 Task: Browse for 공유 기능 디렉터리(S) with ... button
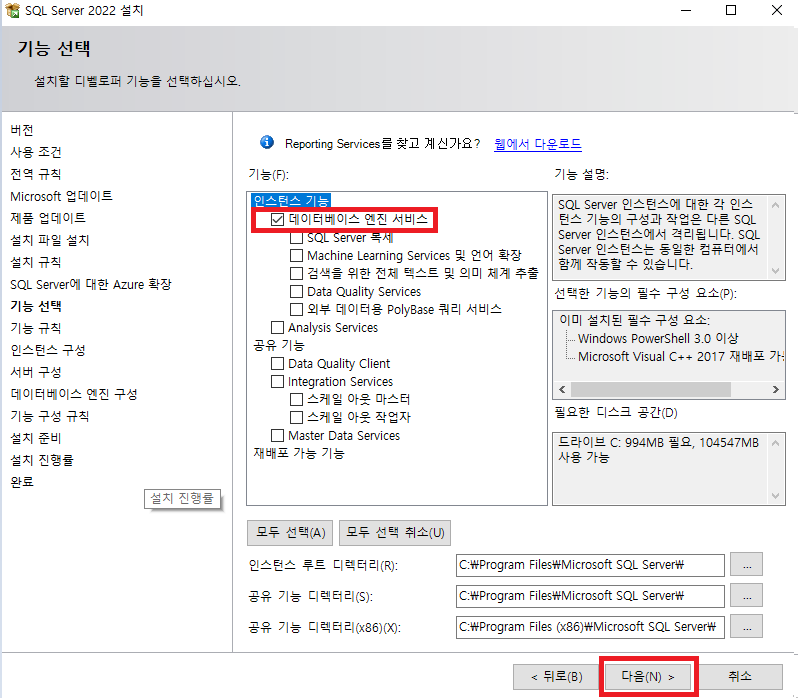(746, 596)
